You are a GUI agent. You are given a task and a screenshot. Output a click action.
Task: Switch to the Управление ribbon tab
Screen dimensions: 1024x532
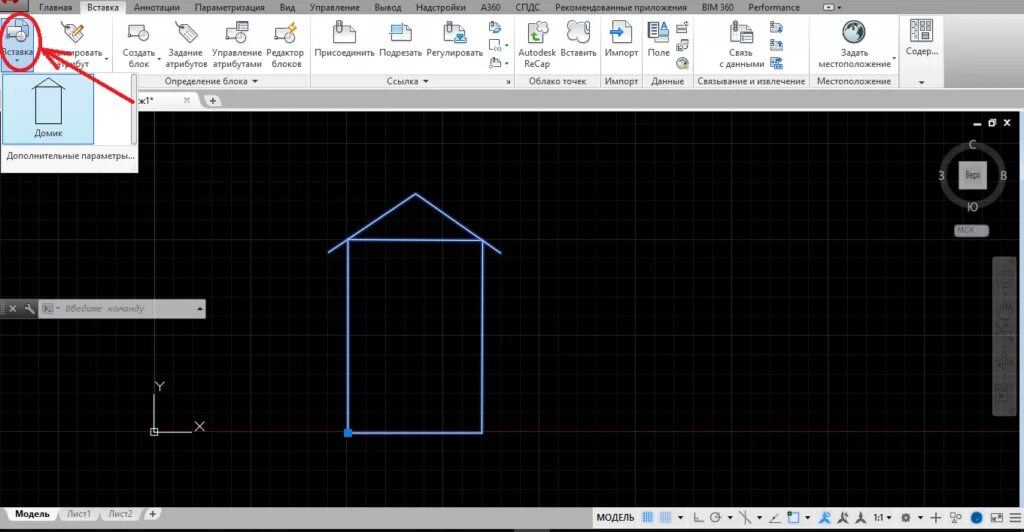tap(334, 7)
